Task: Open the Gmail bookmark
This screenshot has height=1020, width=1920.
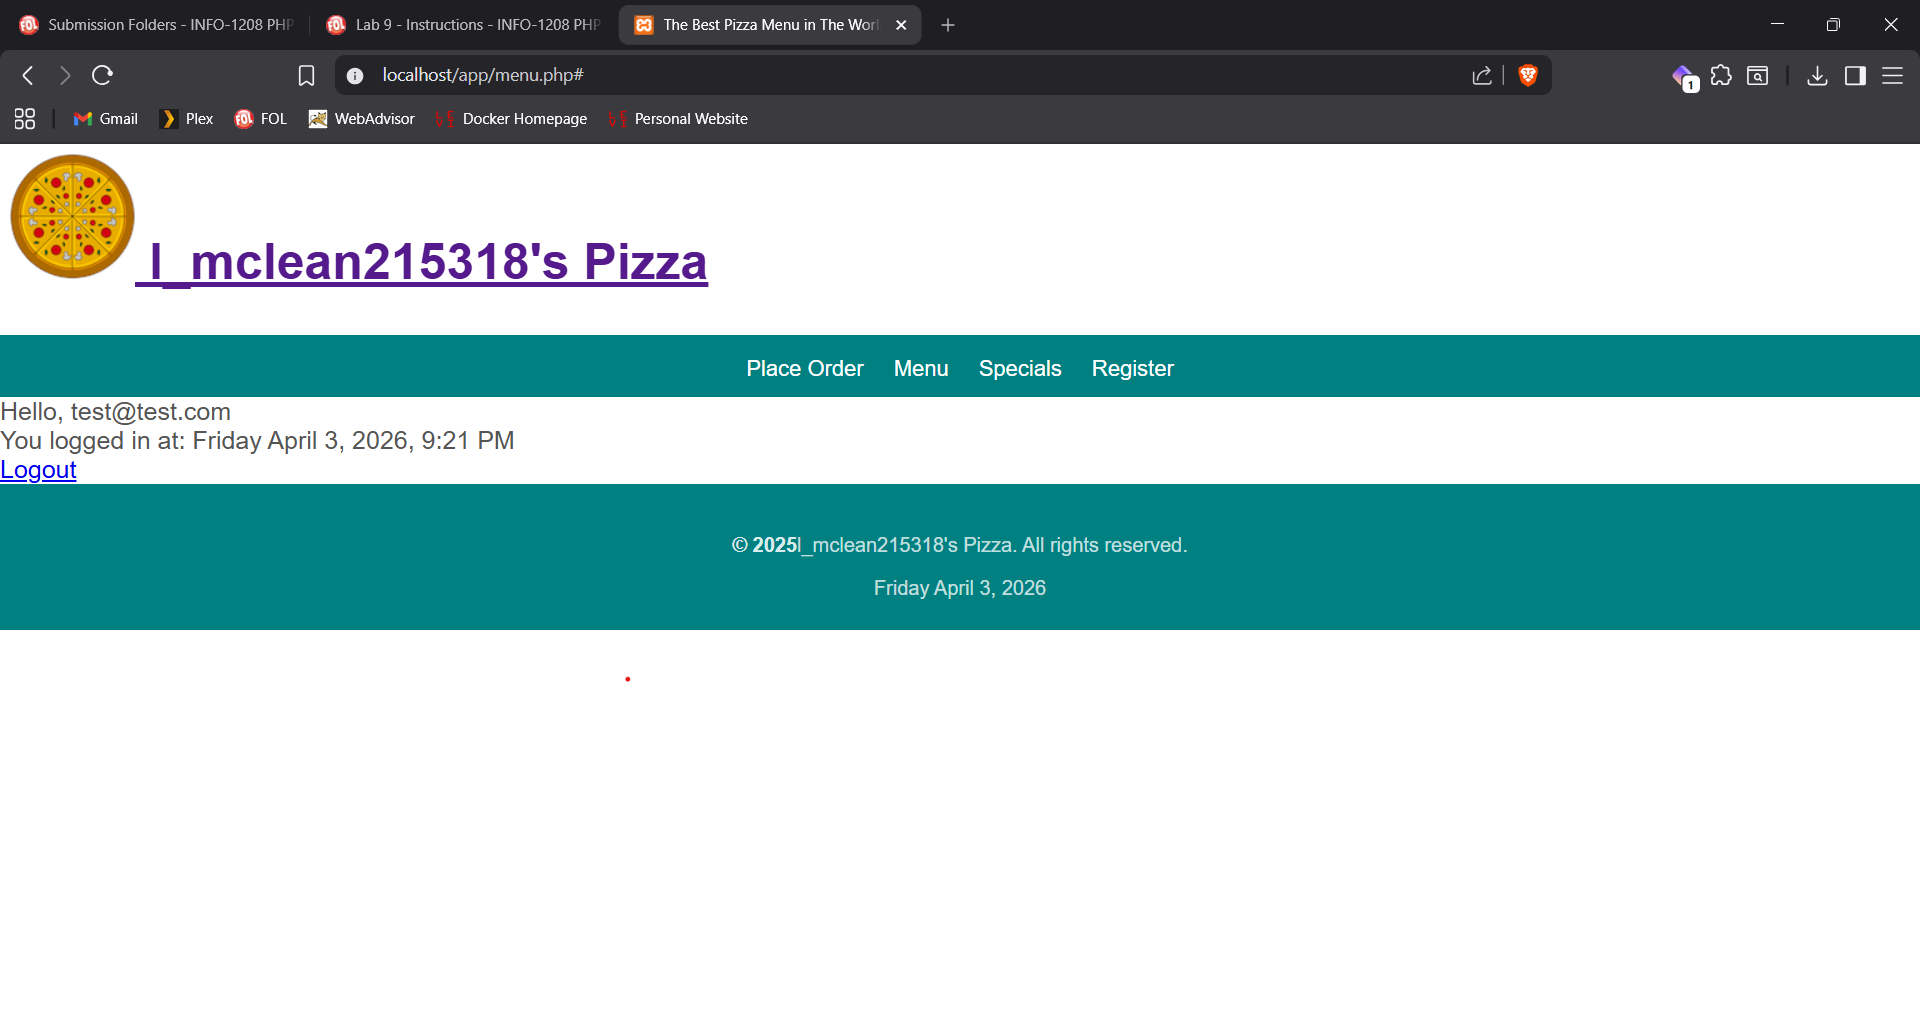Action: point(106,119)
